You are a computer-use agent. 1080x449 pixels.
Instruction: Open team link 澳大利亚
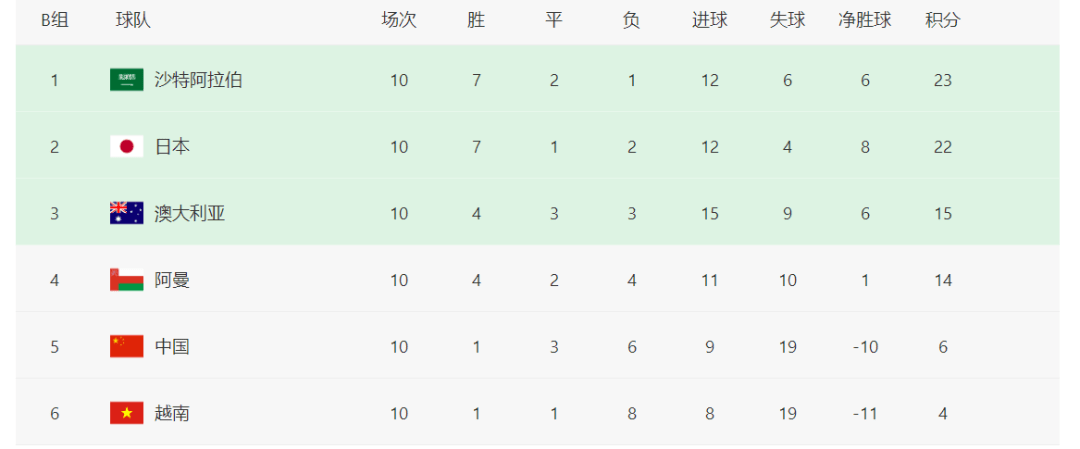tap(189, 213)
